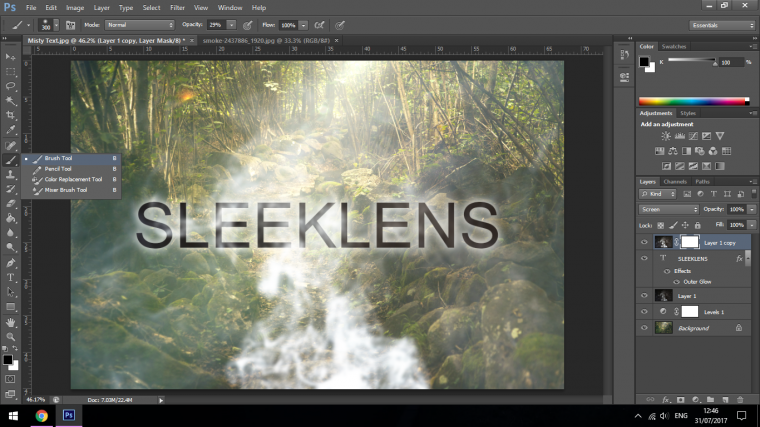Select the Rectangular Marquee tool
This screenshot has width=760, height=427.
(10, 72)
